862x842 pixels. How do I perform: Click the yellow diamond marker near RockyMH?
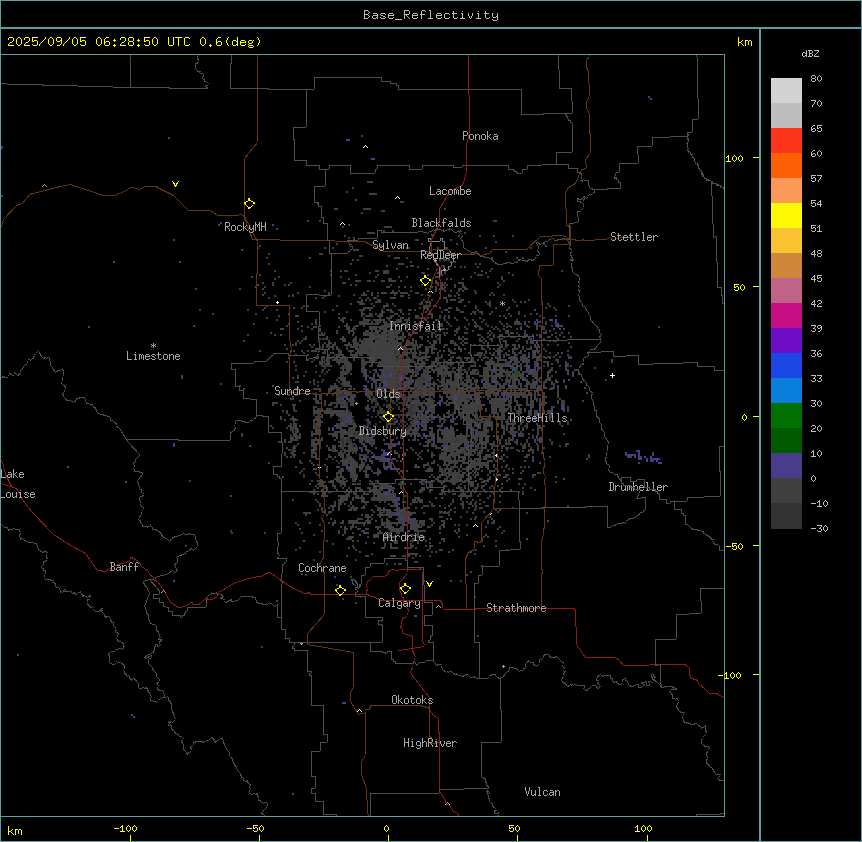click(250, 204)
